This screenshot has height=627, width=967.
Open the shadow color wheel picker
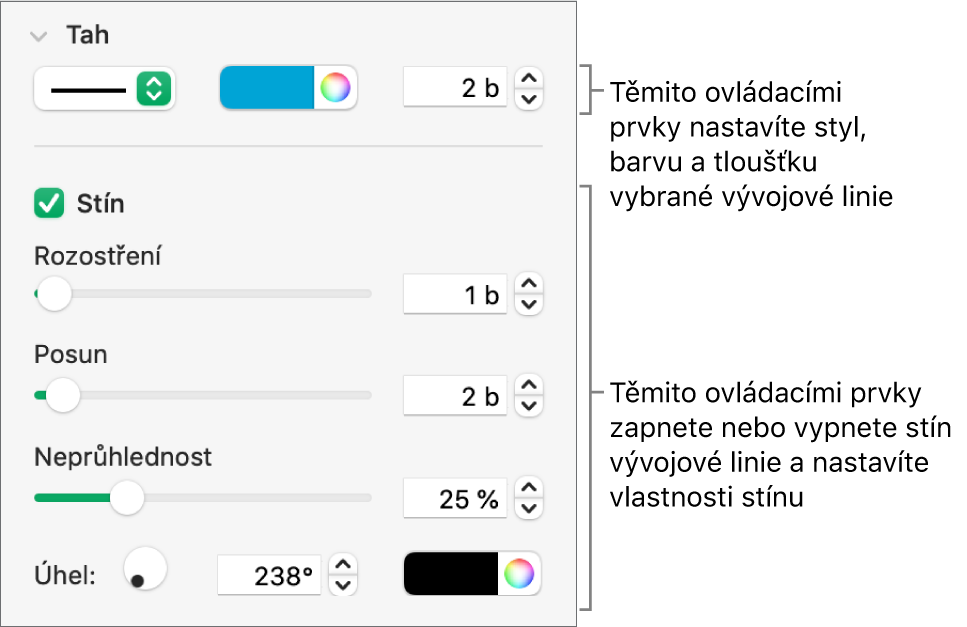pyautogui.click(x=520, y=574)
